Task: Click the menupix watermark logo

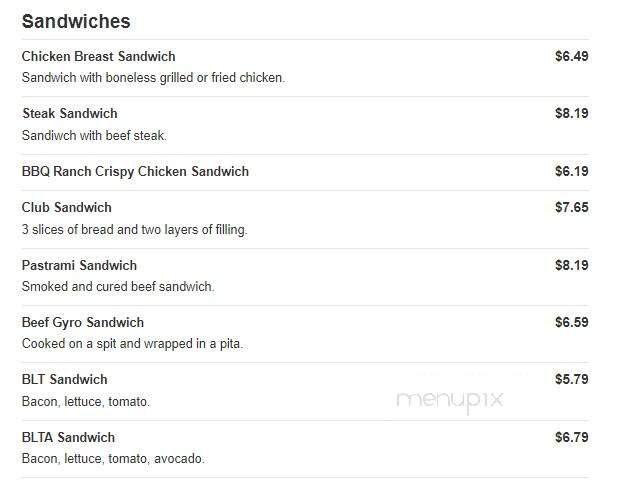Action: [450, 401]
